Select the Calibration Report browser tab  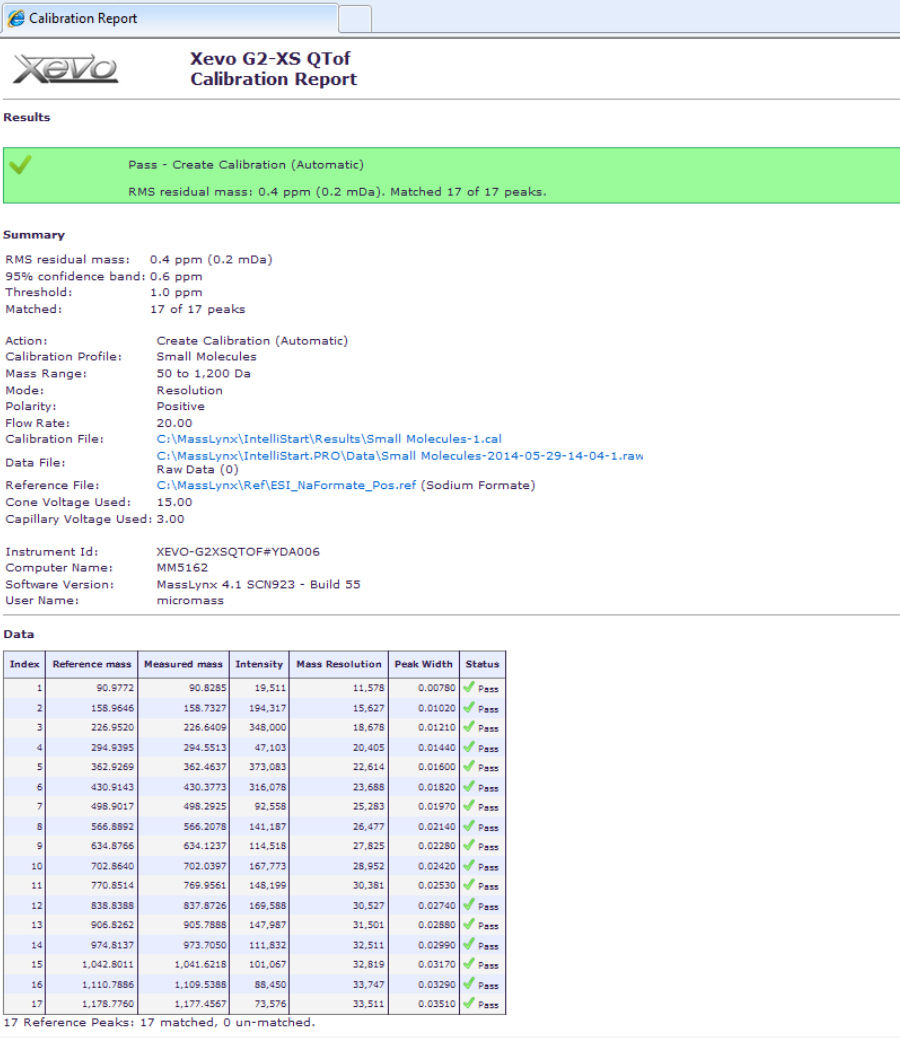[x=170, y=17]
